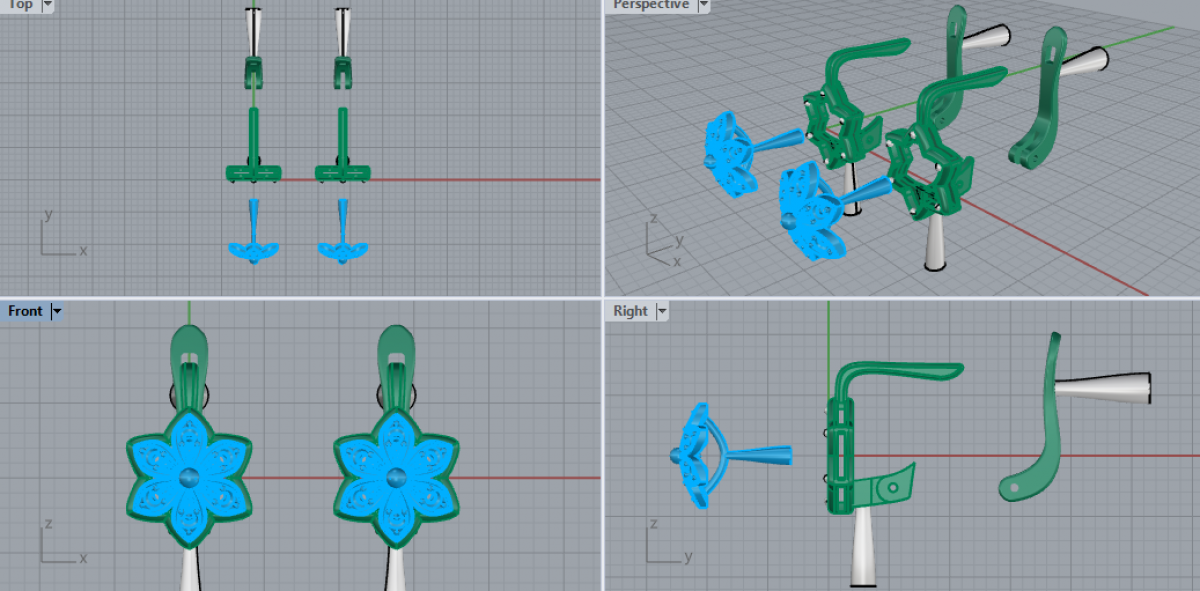Select front blue flower in Perspective viewport

coord(812,212)
